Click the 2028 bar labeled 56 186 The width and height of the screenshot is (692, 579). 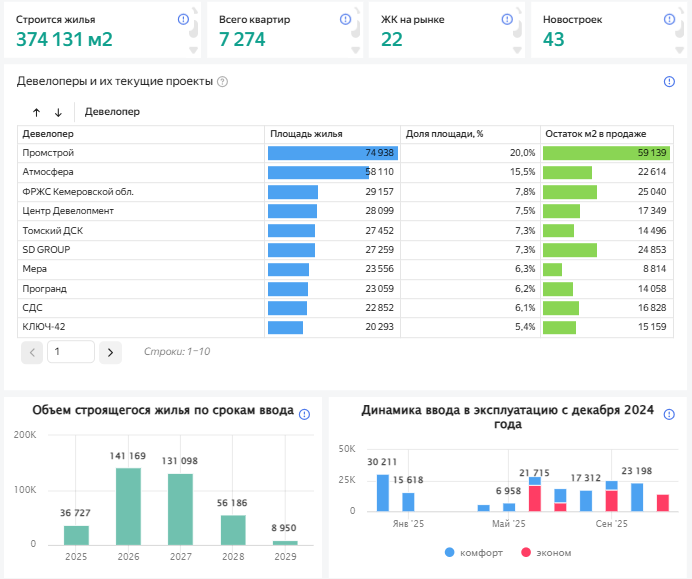(233, 530)
